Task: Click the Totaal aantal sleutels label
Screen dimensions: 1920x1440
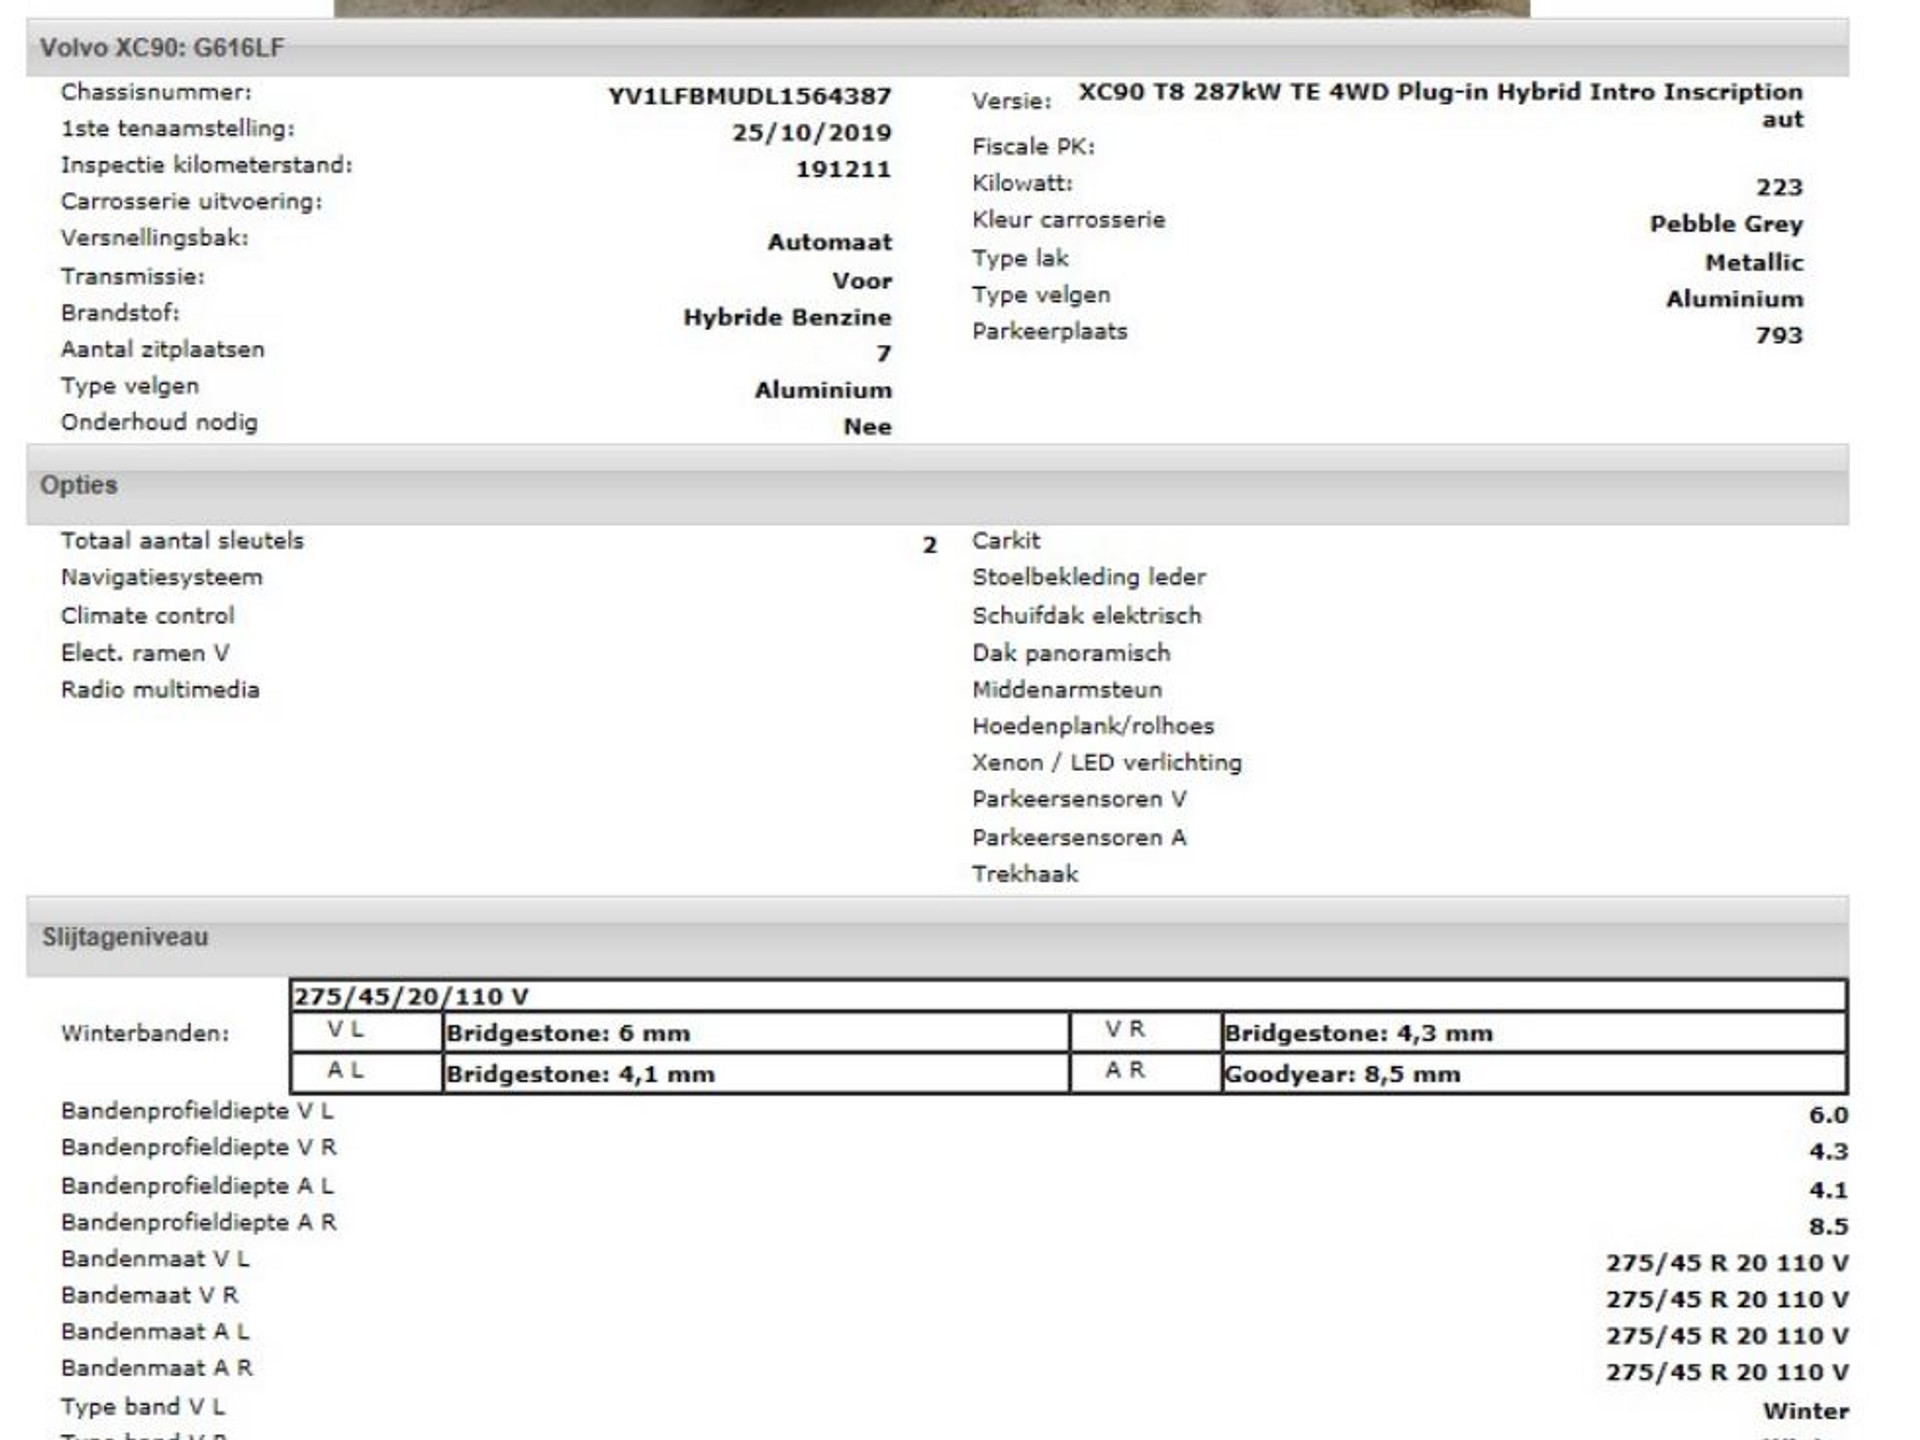Action: 182,541
